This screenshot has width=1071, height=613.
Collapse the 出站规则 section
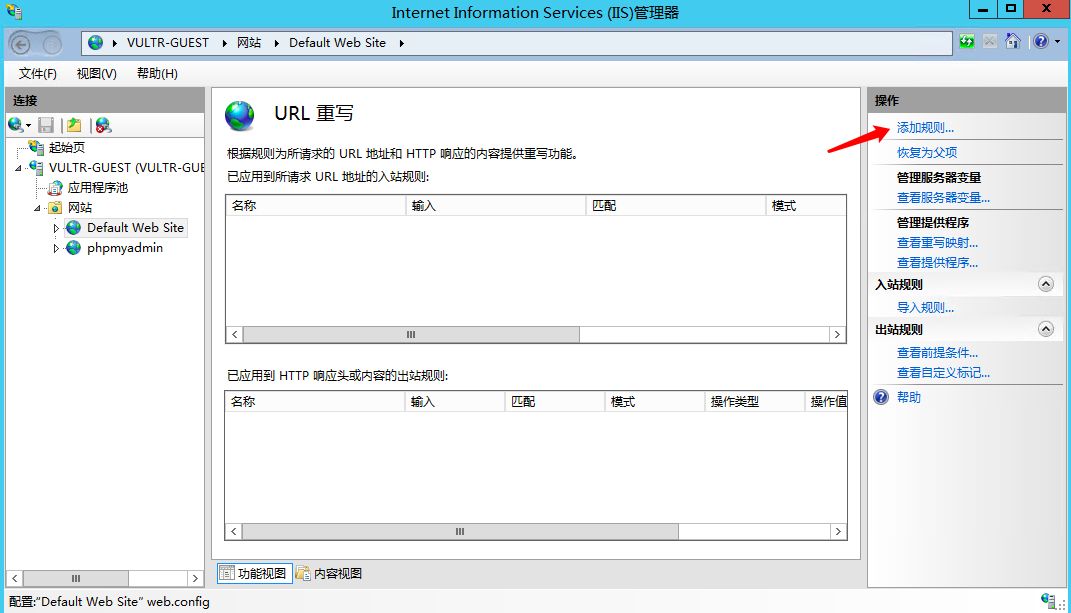[x=1046, y=329]
